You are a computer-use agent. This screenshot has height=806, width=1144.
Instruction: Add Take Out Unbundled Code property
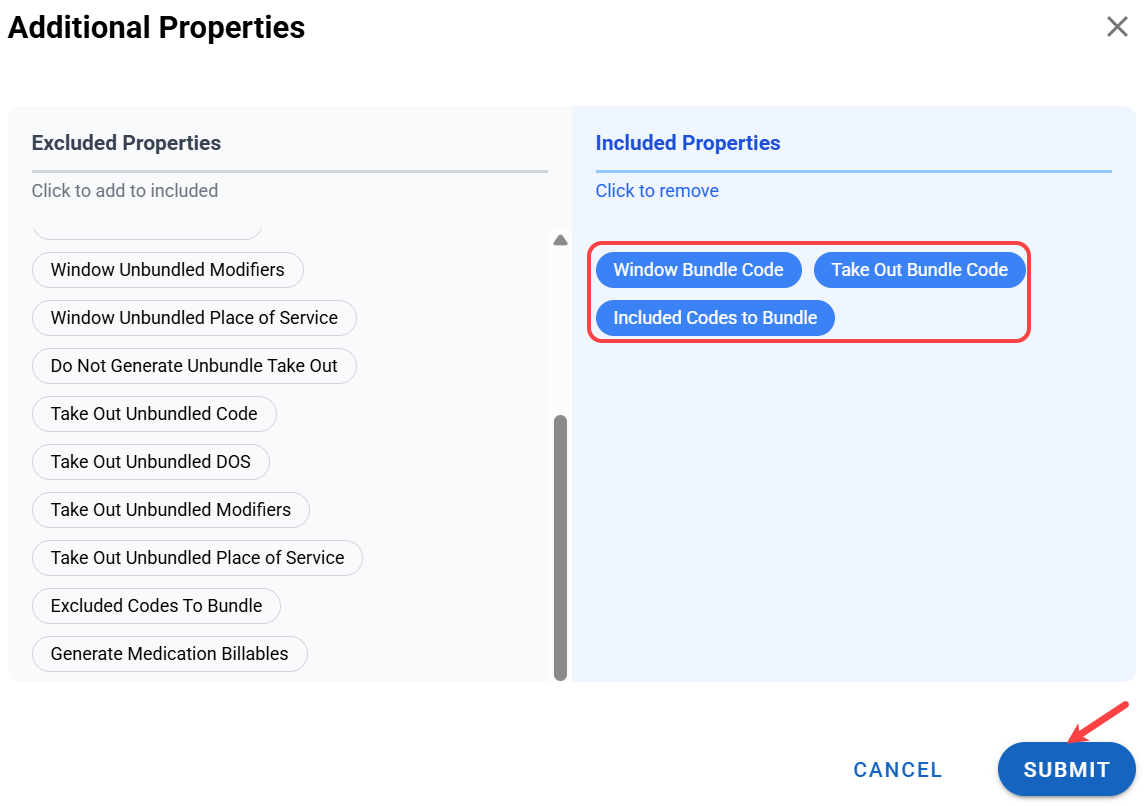click(154, 414)
